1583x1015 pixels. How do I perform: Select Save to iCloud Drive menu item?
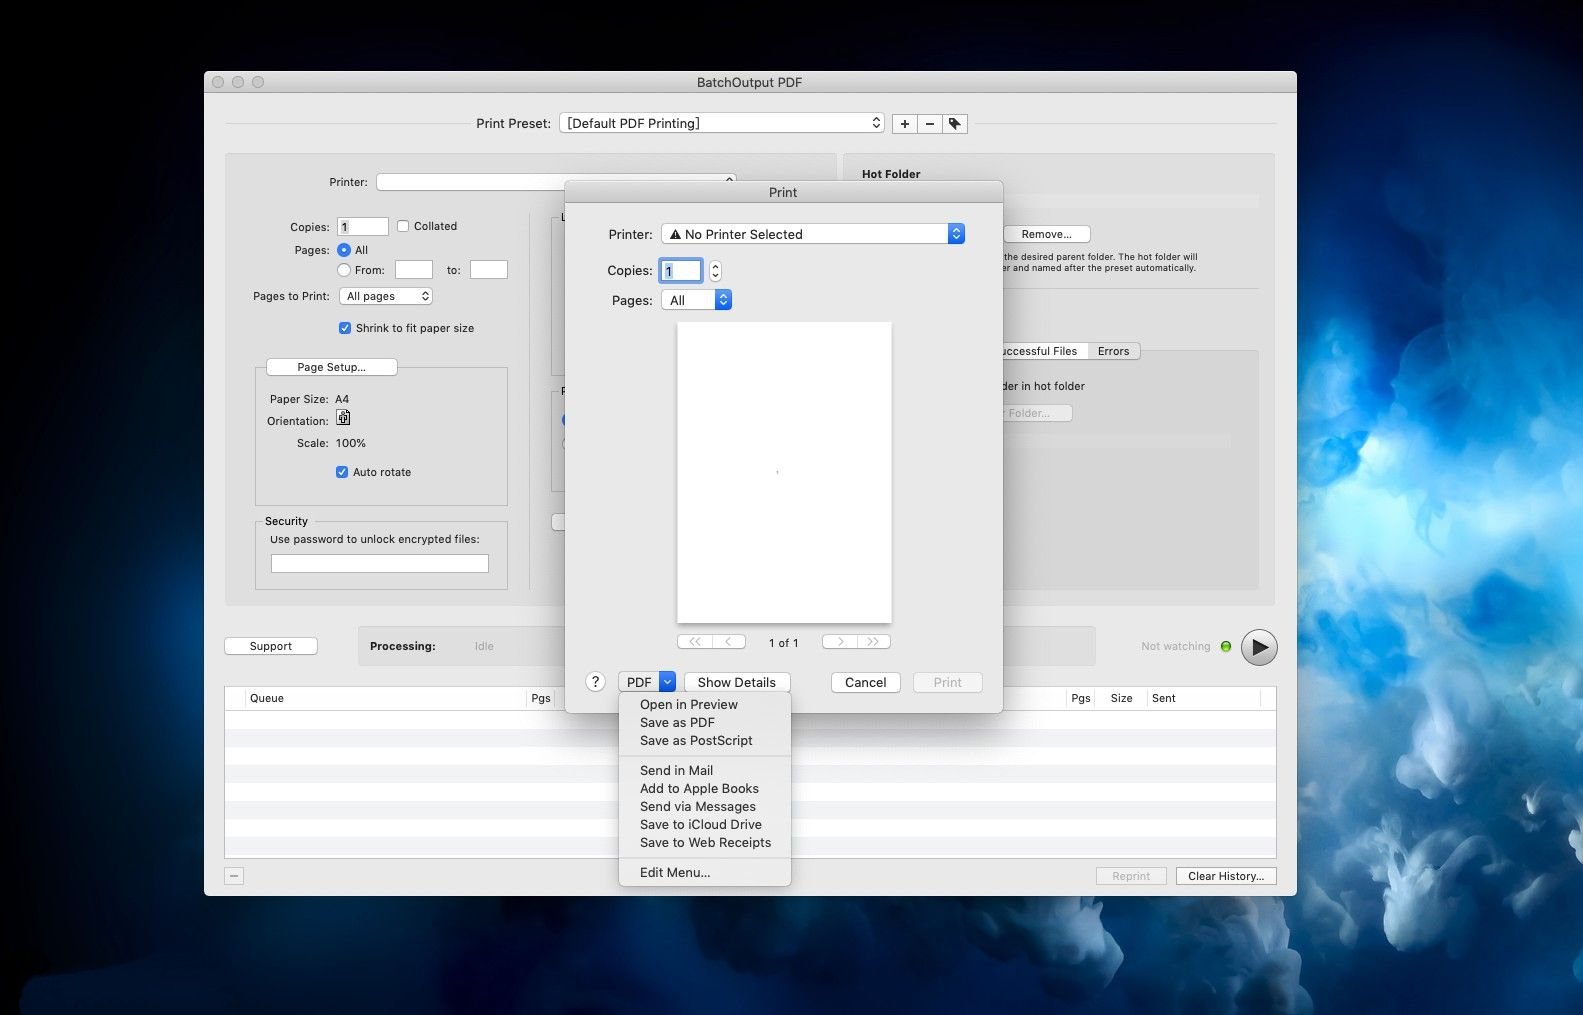coord(701,825)
